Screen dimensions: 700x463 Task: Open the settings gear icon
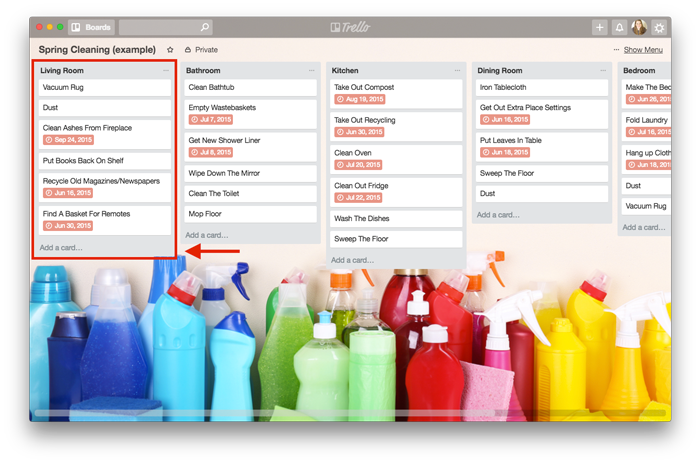[x=659, y=27]
